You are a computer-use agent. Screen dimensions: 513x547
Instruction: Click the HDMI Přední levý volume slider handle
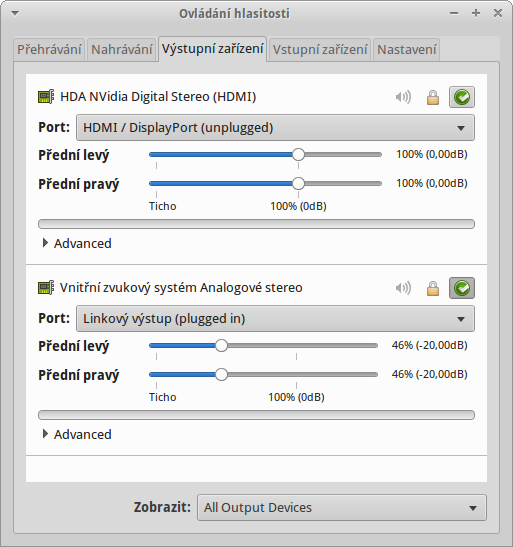(298, 155)
